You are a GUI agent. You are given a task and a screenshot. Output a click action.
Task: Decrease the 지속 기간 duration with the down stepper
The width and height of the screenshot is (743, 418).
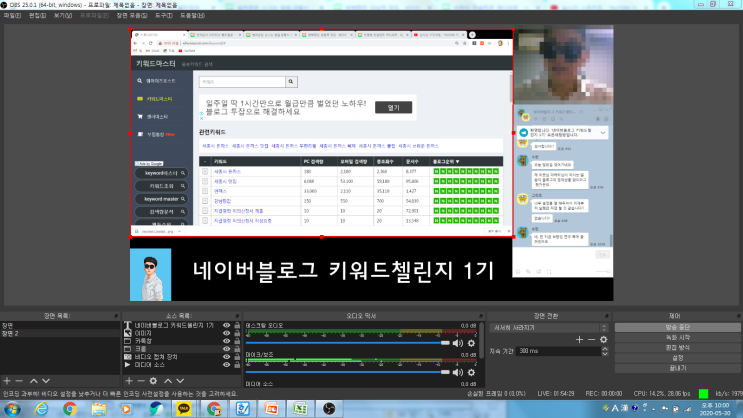pos(605,354)
